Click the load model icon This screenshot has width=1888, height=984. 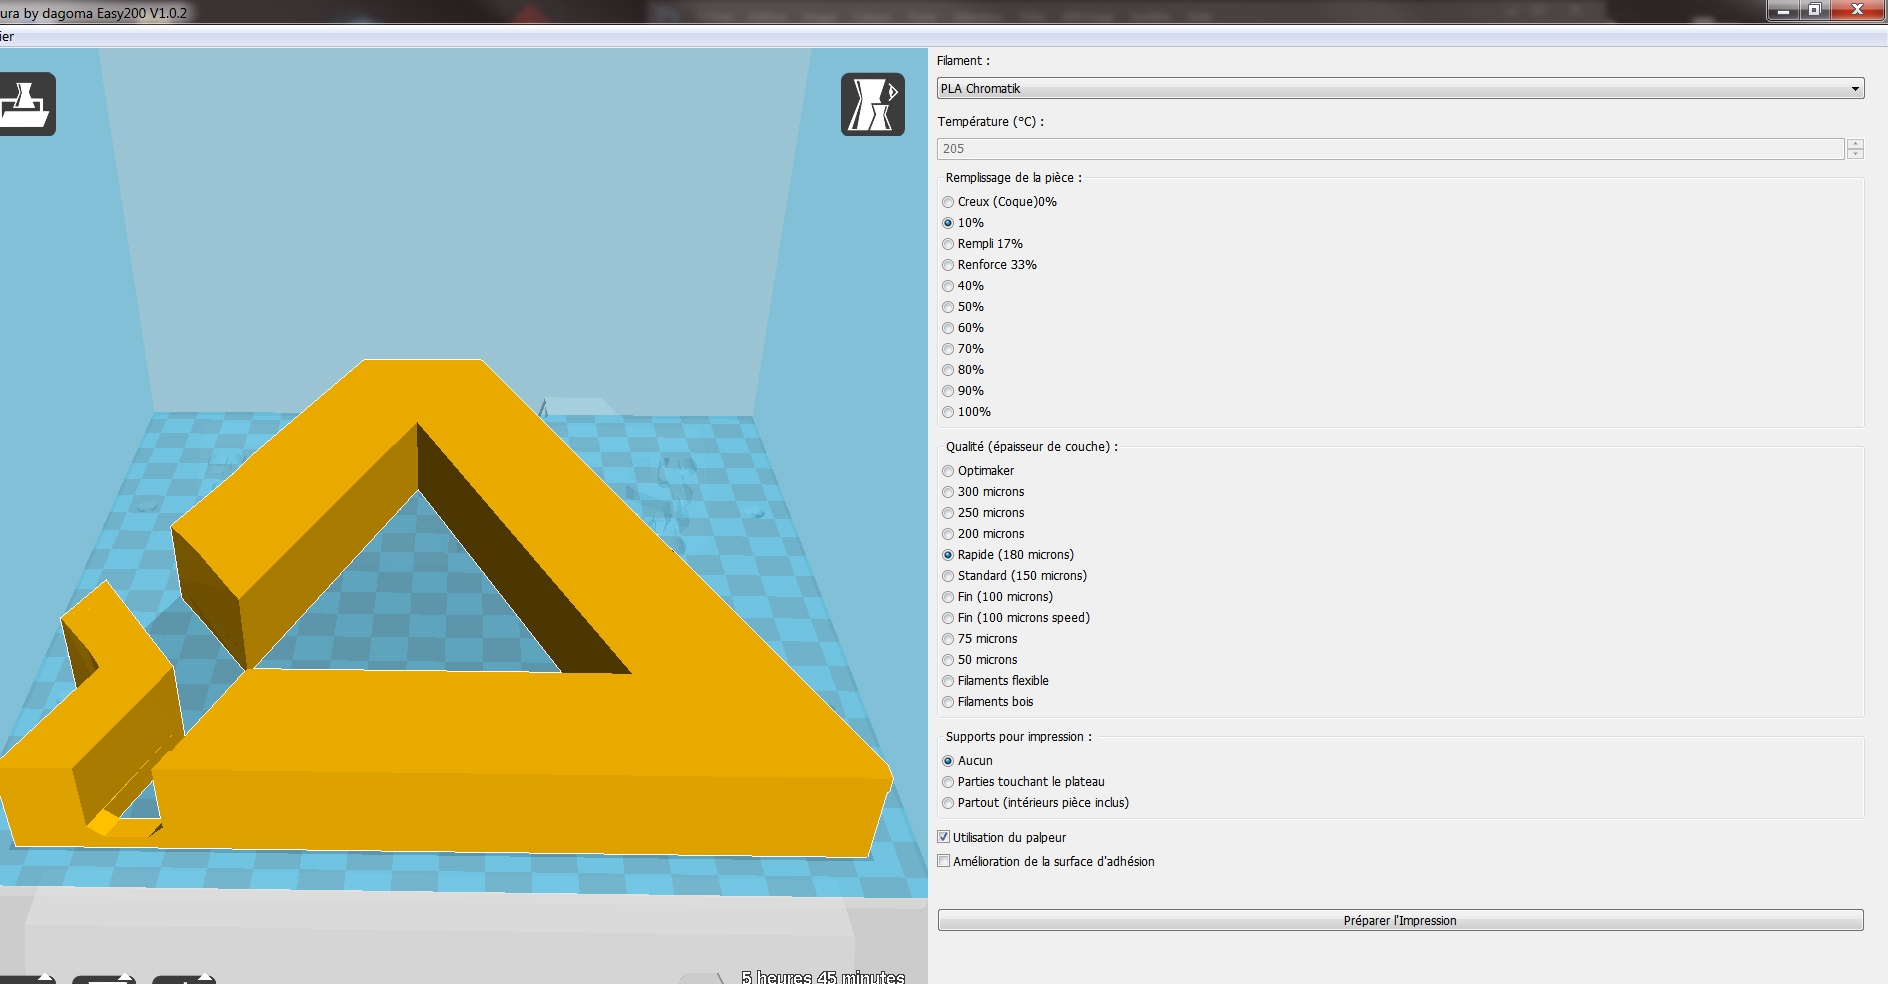point(25,104)
